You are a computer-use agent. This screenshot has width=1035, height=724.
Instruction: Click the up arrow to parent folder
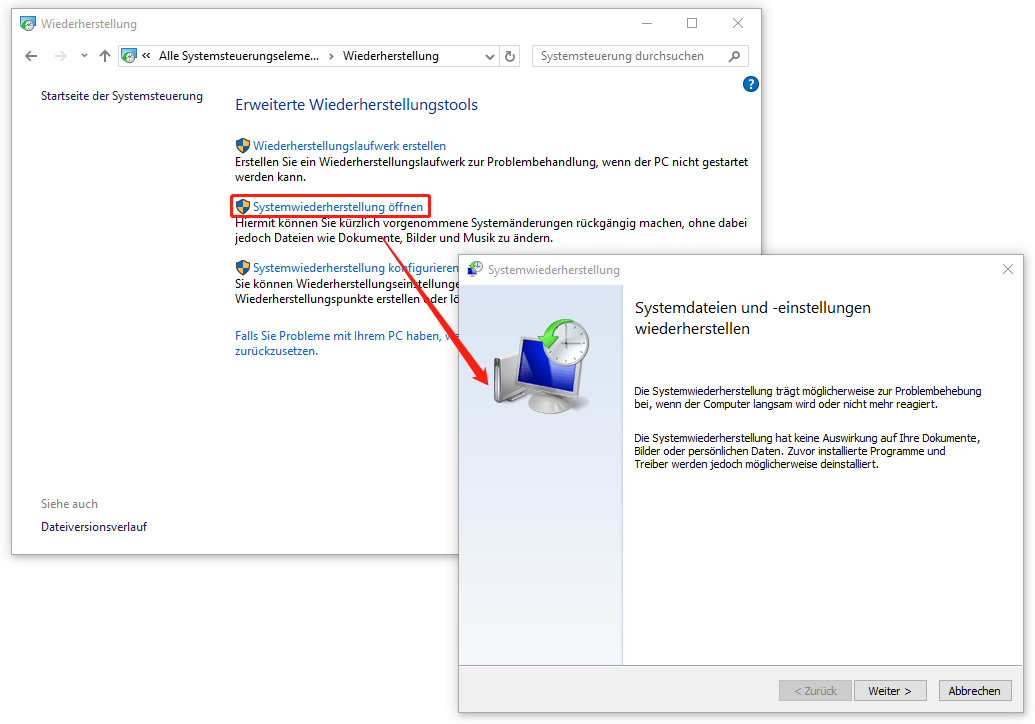[105, 56]
